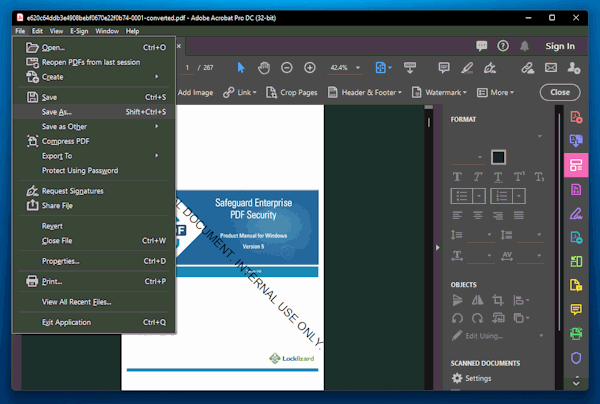Click the Close button in edit toolbar
Viewport: 600px width, 404px height.
pyautogui.click(x=560, y=92)
